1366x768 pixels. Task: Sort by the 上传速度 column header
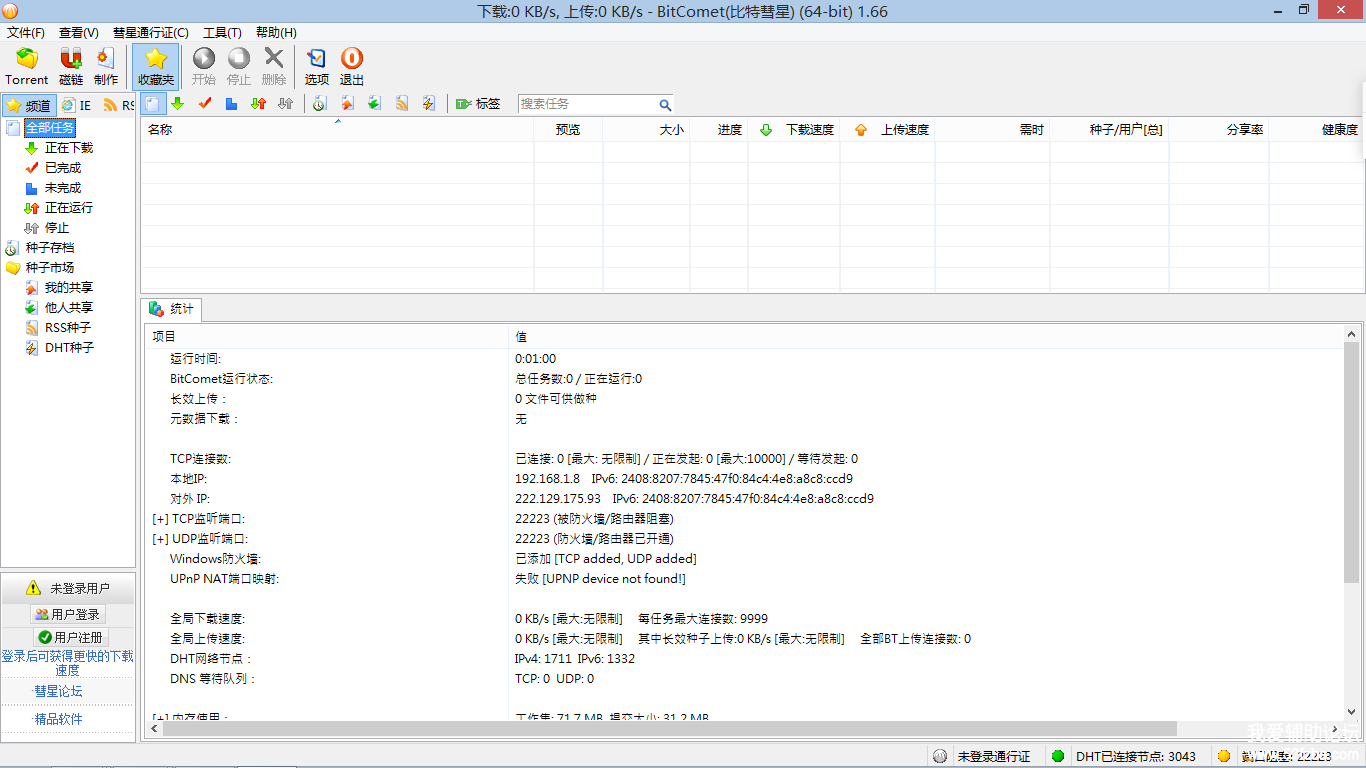click(x=888, y=130)
